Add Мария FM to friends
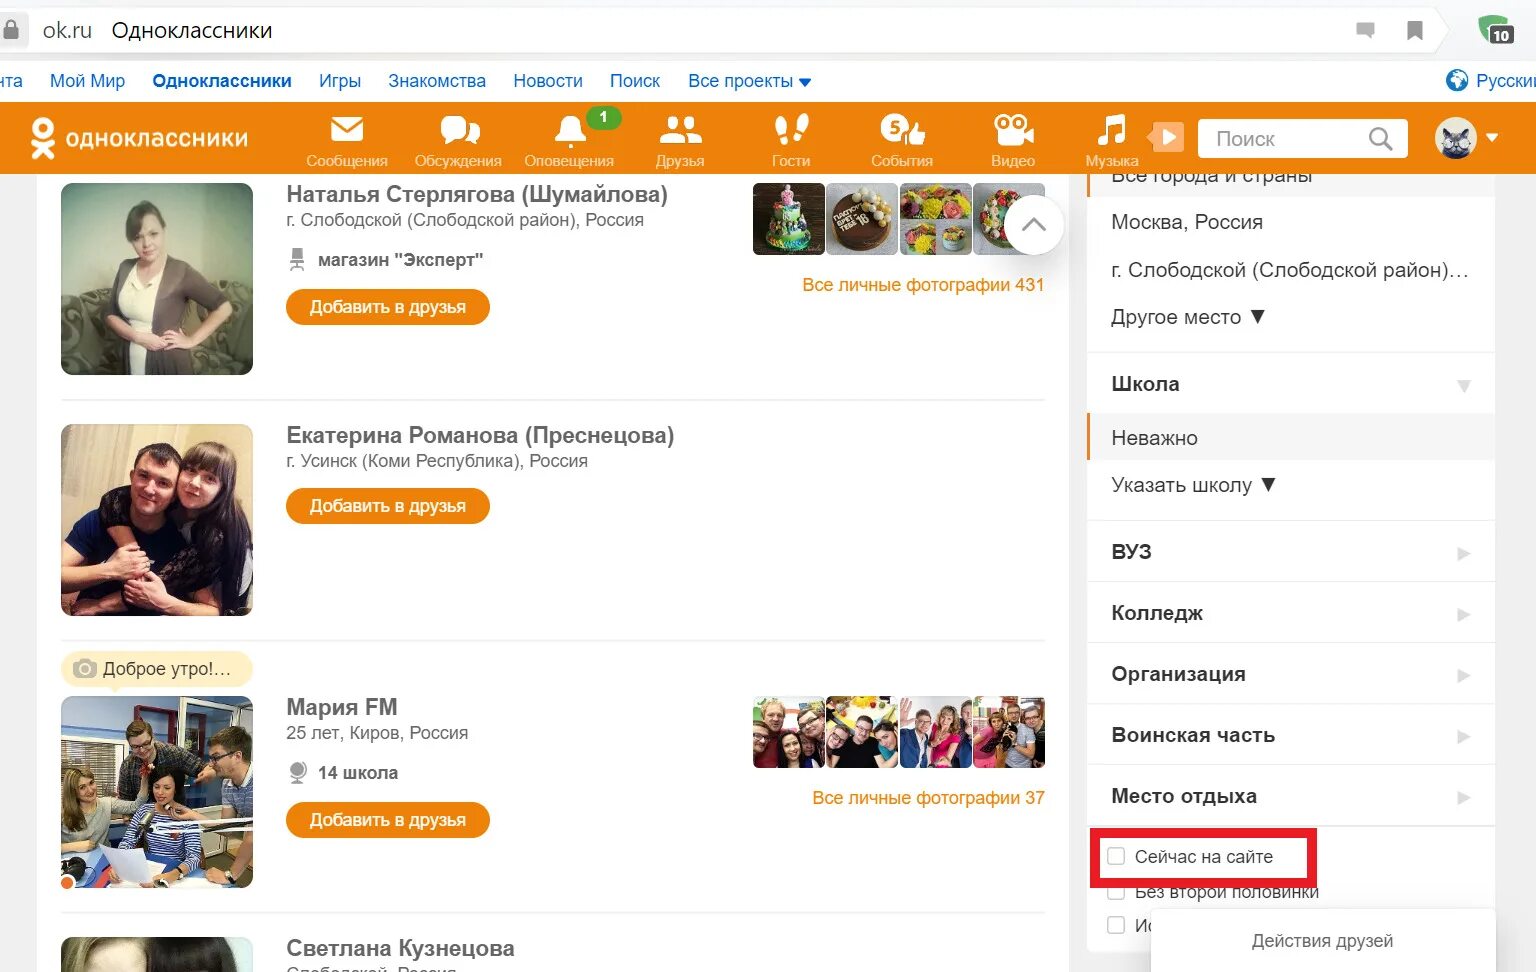 pyautogui.click(x=388, y=820)
